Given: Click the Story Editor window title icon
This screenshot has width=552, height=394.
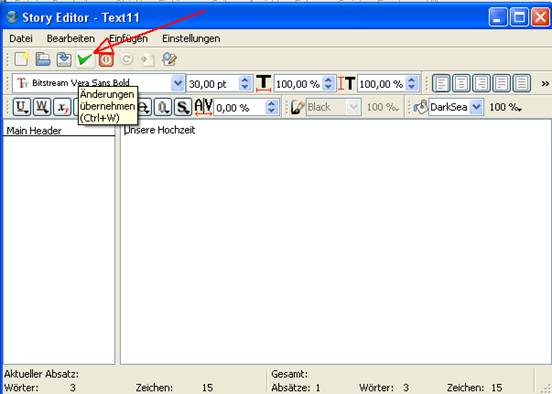Looking at the screenshot, I should pyautogui.click(x=12, y=17).
